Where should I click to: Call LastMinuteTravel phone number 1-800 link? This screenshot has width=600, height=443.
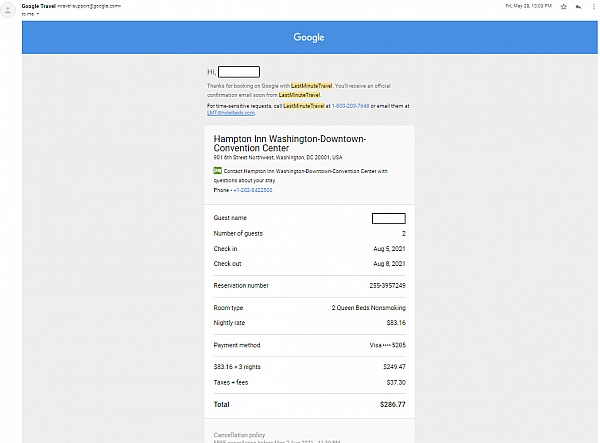pyautogui.click(x=350, y=106)
